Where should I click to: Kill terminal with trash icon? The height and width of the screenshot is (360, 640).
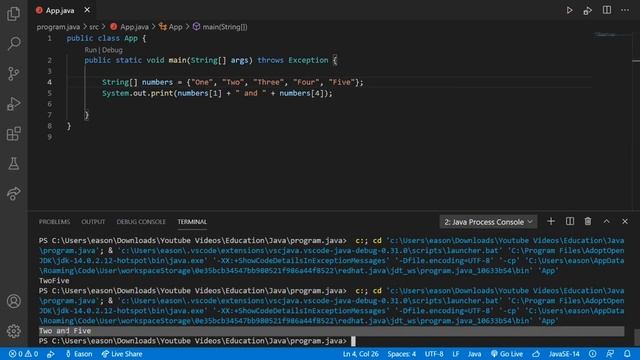(x=588, y=221)
